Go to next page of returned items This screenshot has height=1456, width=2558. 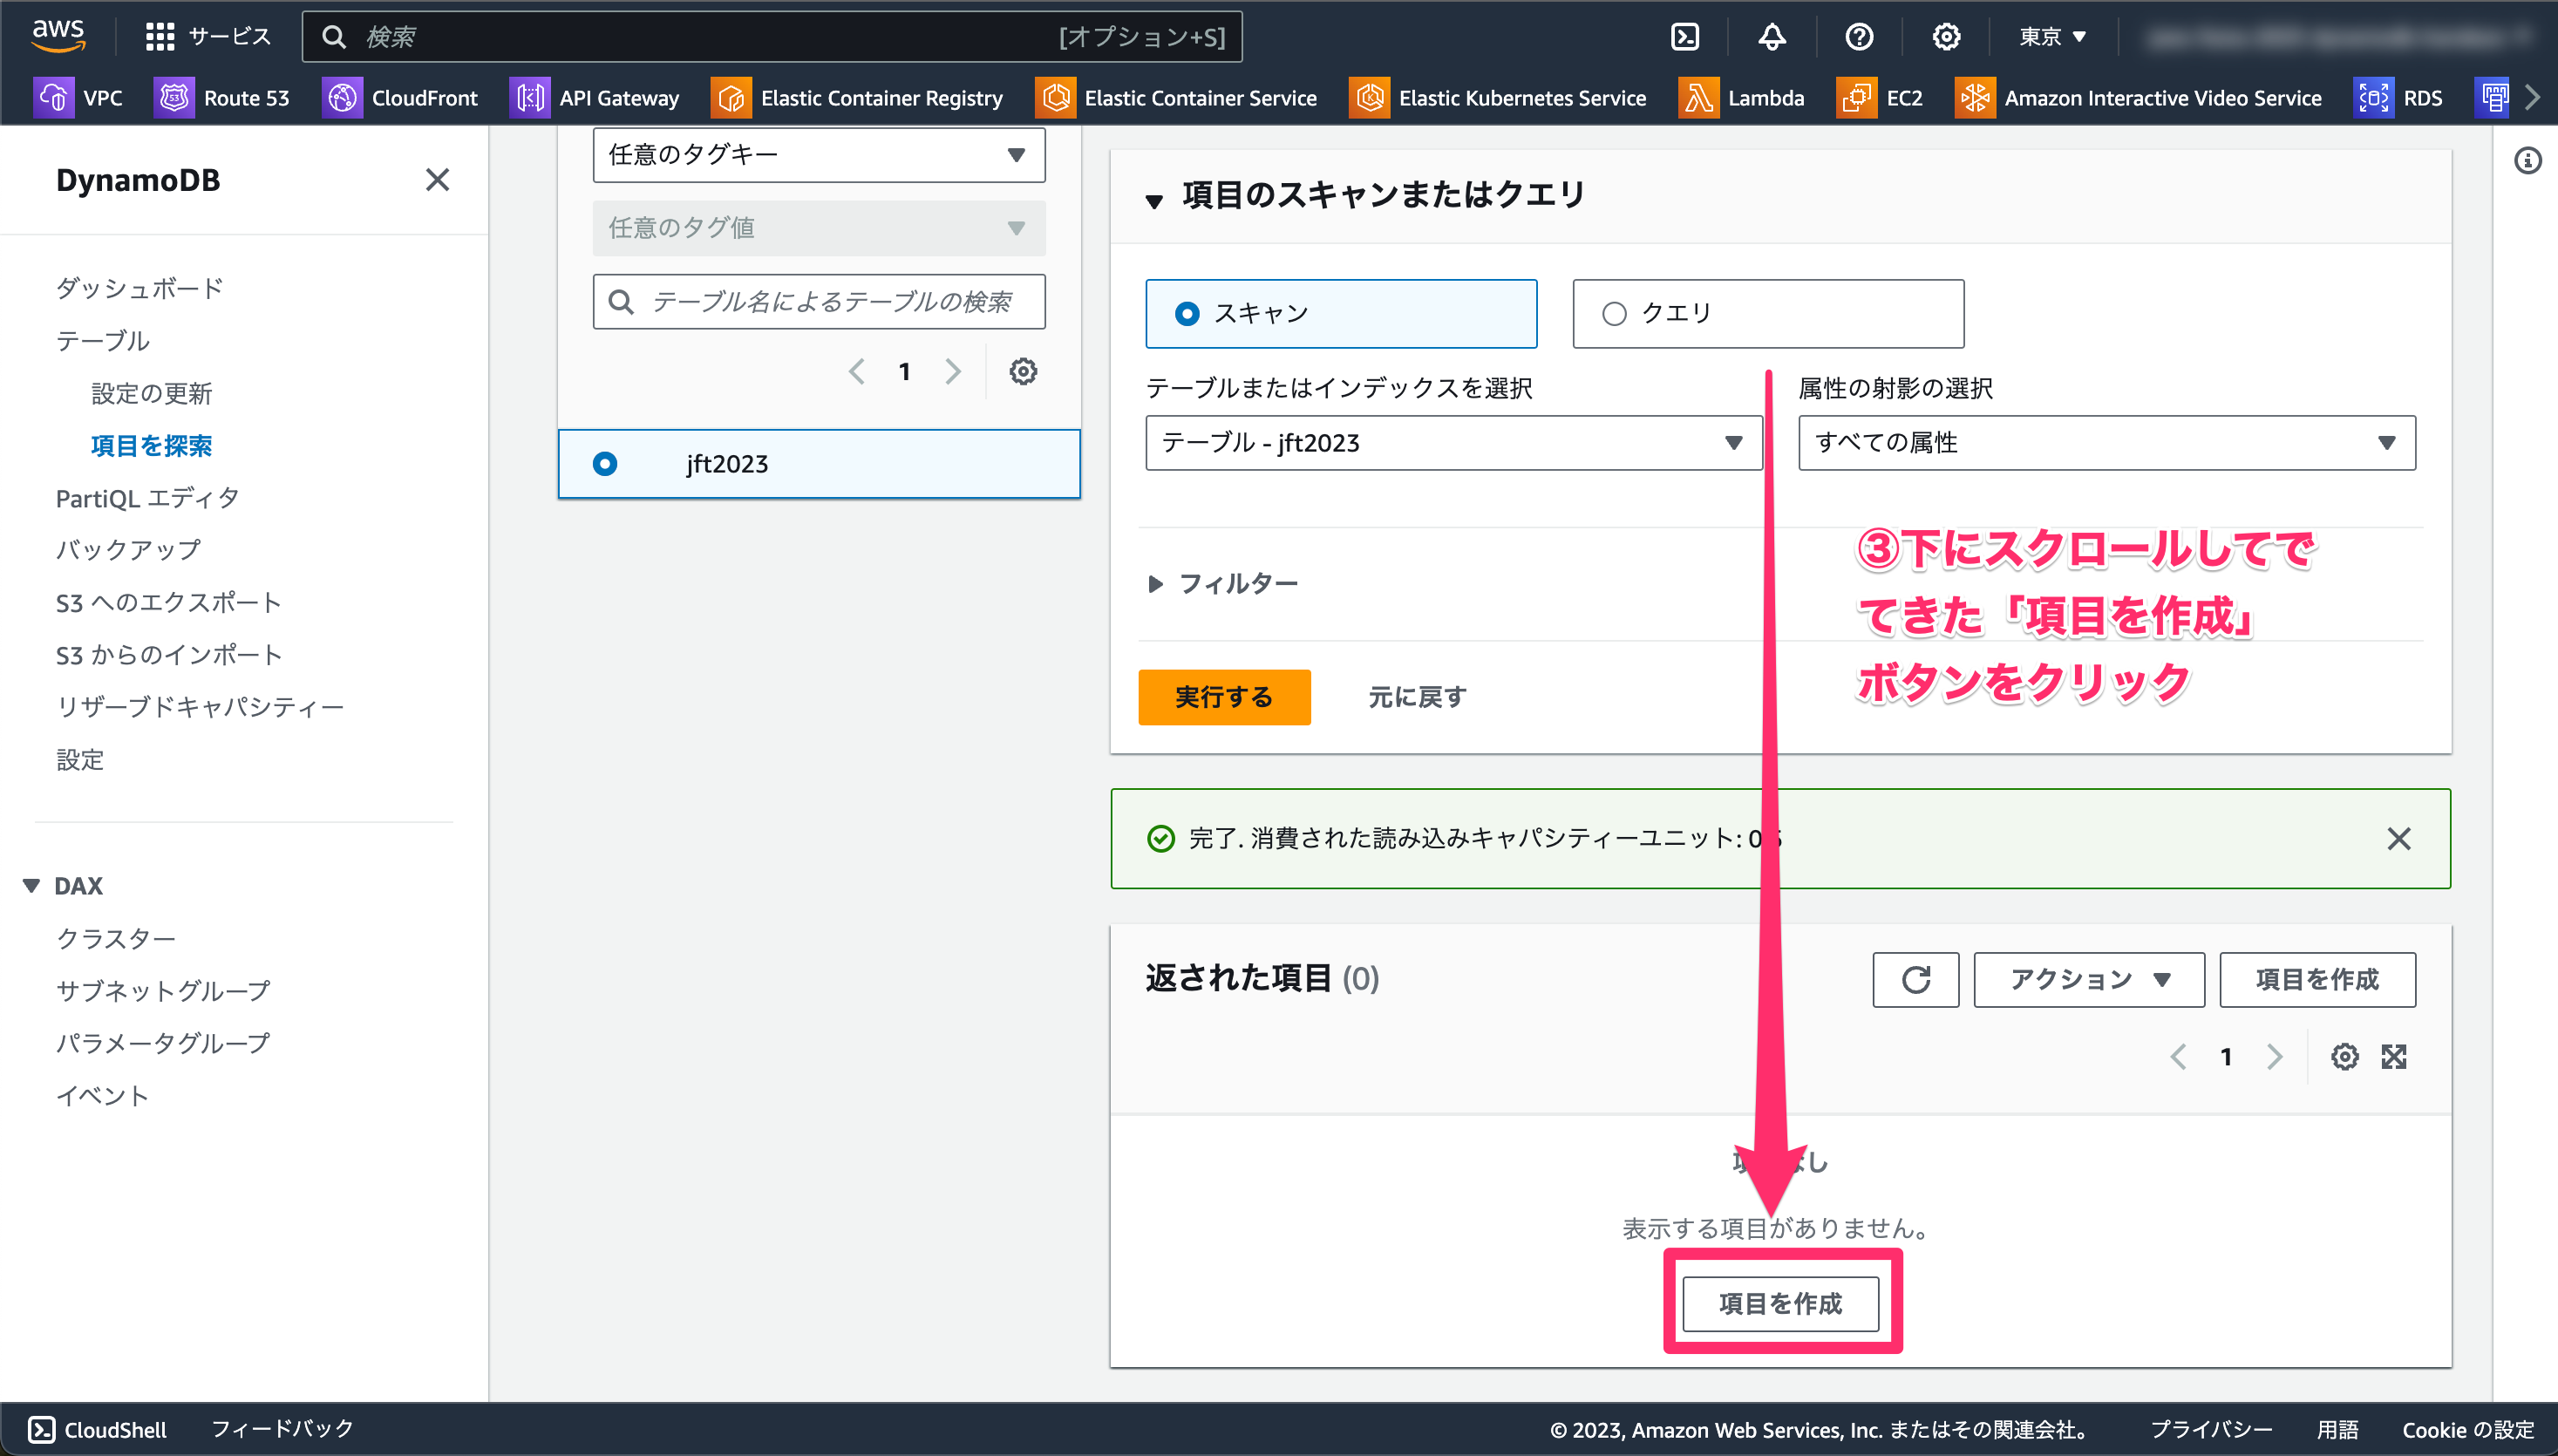coord(2274,1057)
